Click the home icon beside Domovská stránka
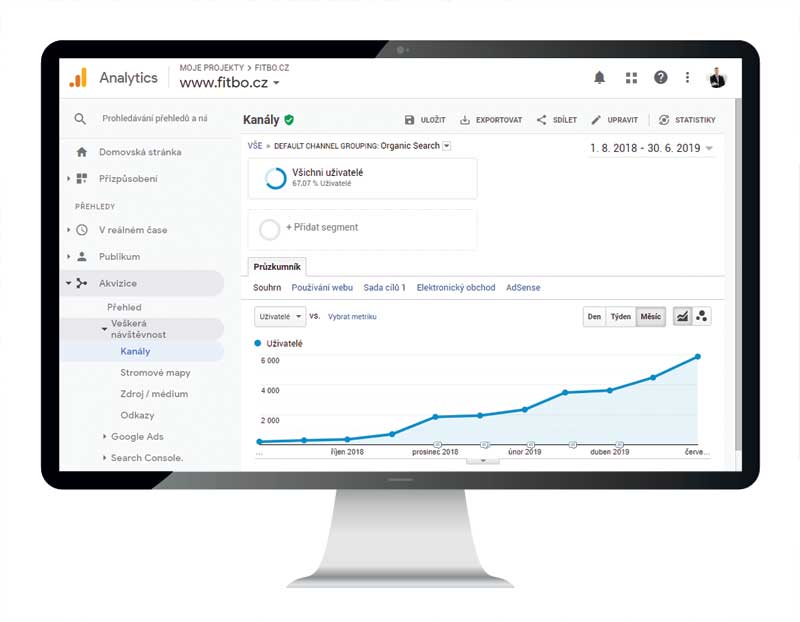800x622 pixels. coord(82,152)
